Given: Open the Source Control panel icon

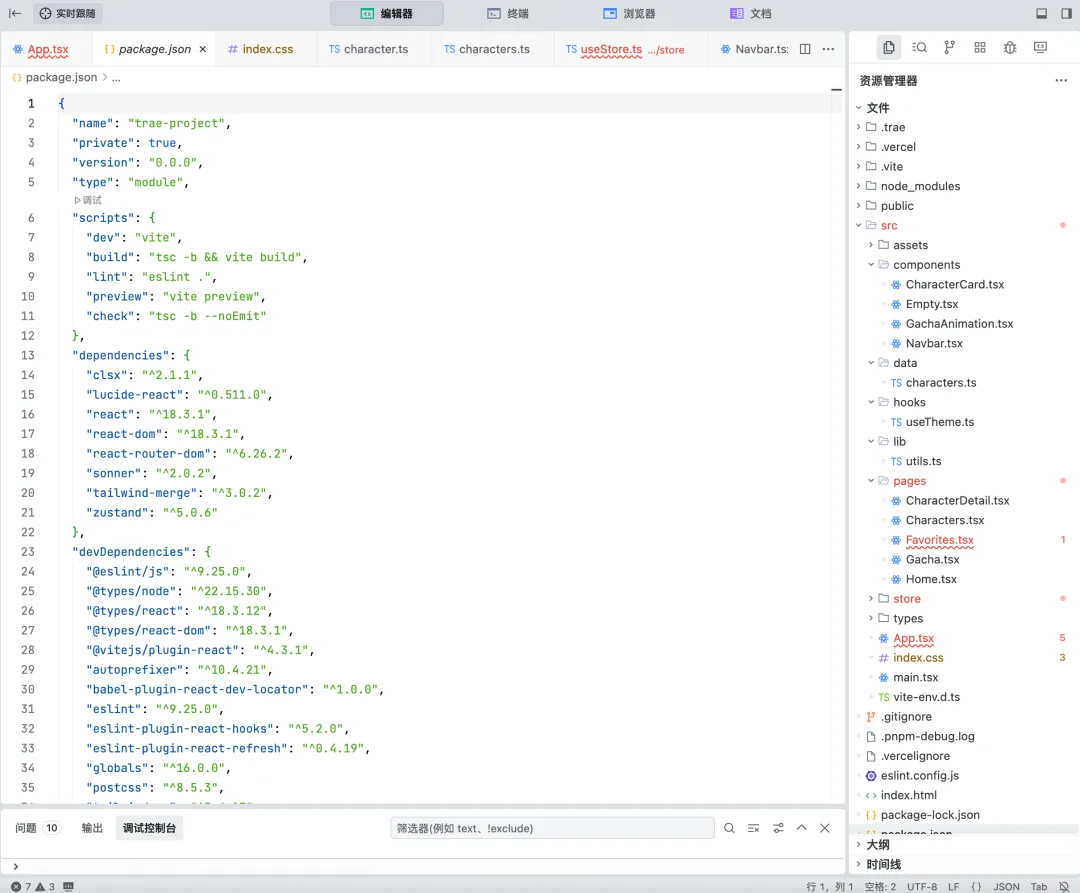Looking at the screenshot, I should 949,47.
